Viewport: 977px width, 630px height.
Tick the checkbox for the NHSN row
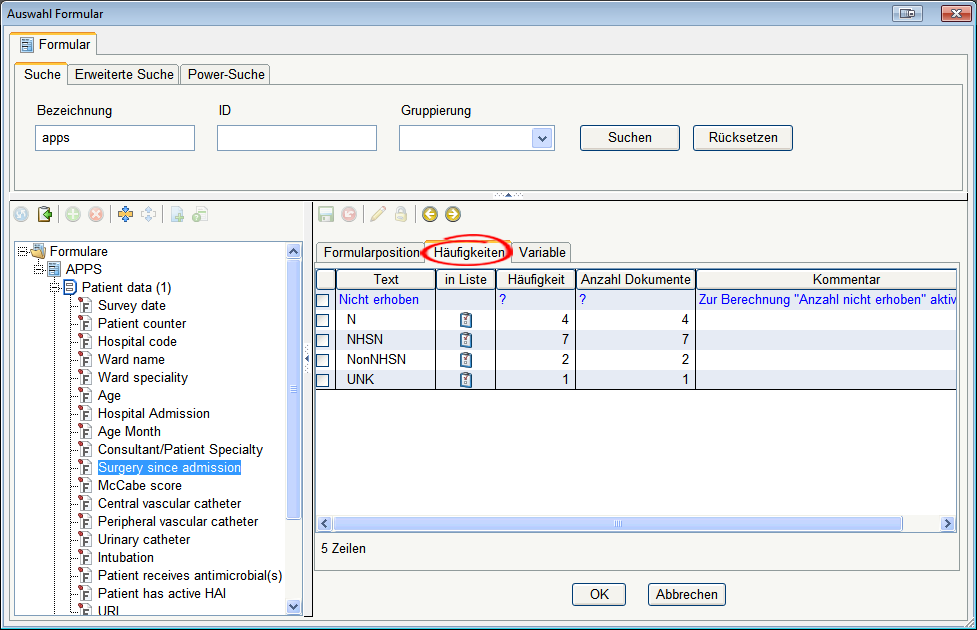tap(323, 340)
